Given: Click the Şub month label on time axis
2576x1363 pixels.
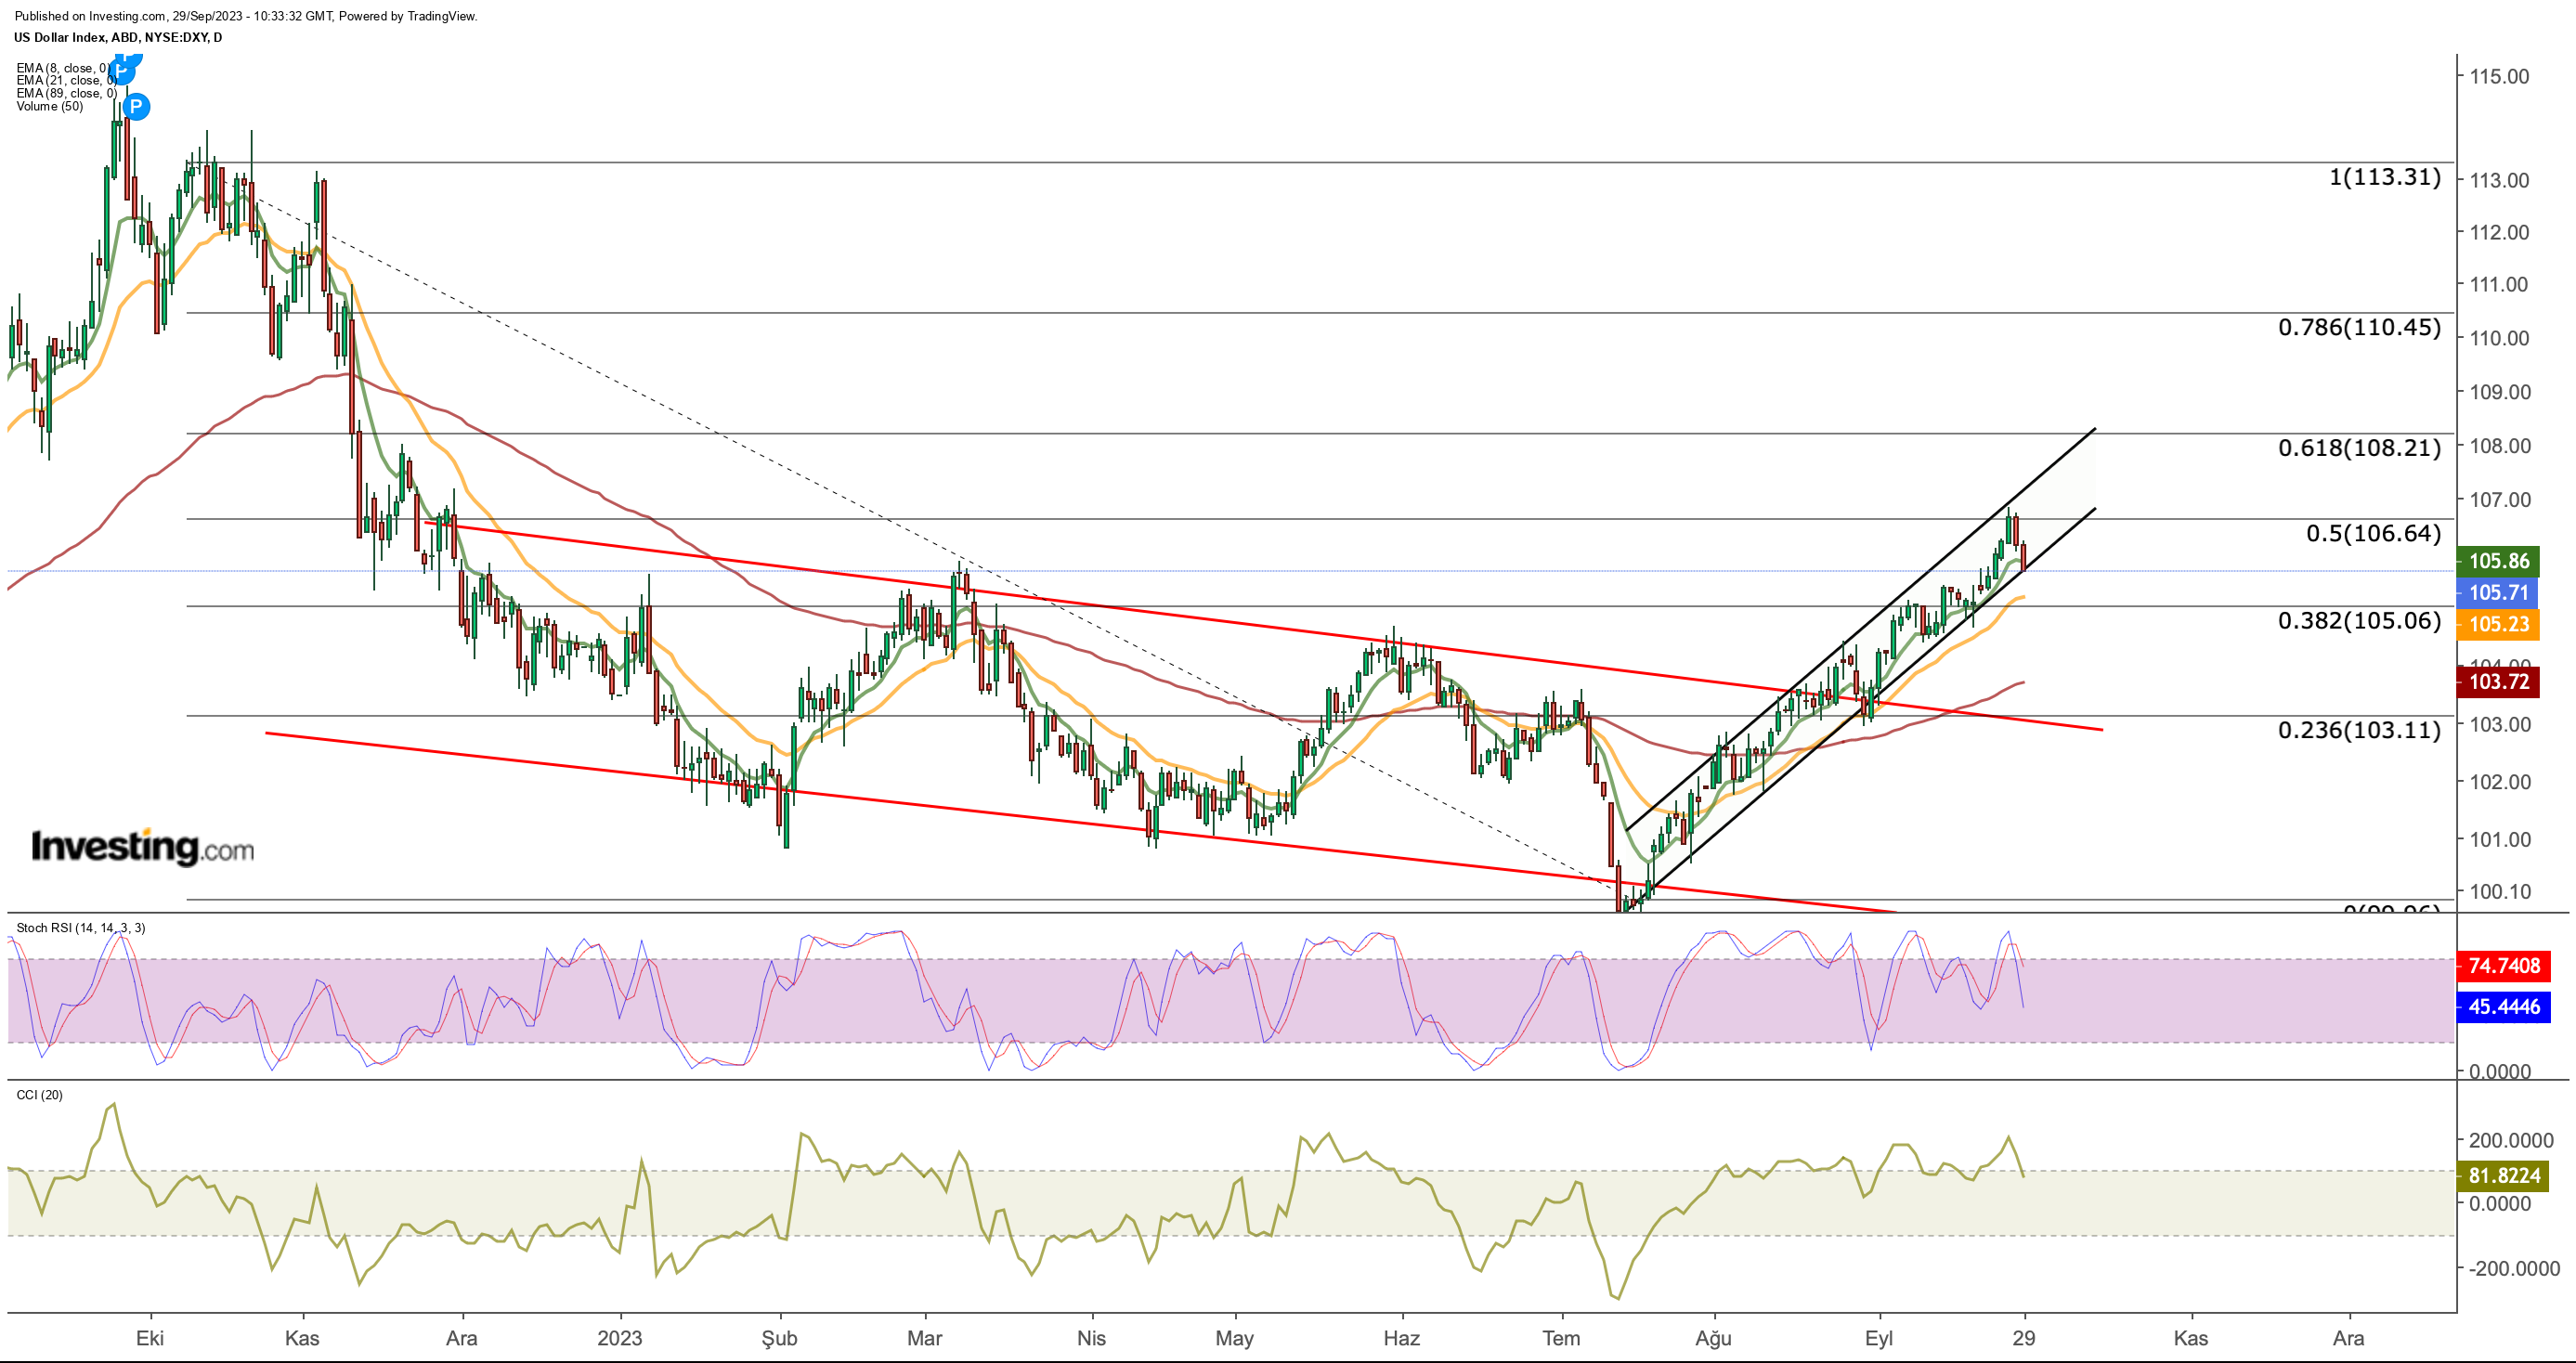Looking at the screenshot, I should pos(779,1339).
